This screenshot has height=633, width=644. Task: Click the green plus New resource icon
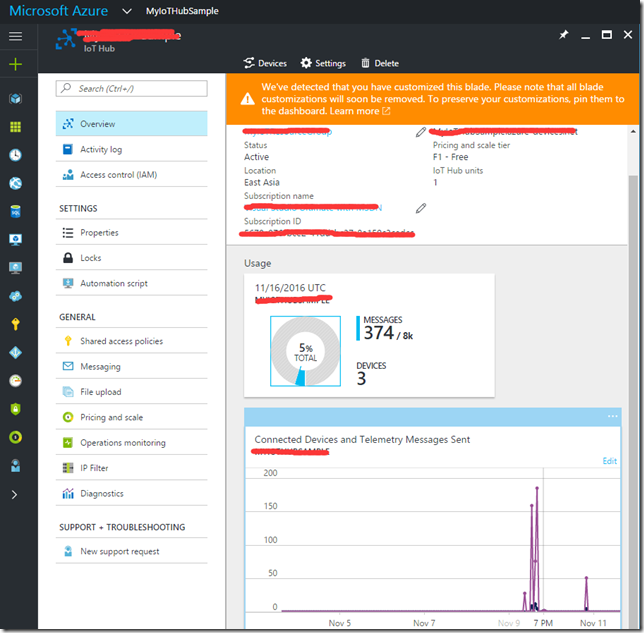(x=16, y=64)
